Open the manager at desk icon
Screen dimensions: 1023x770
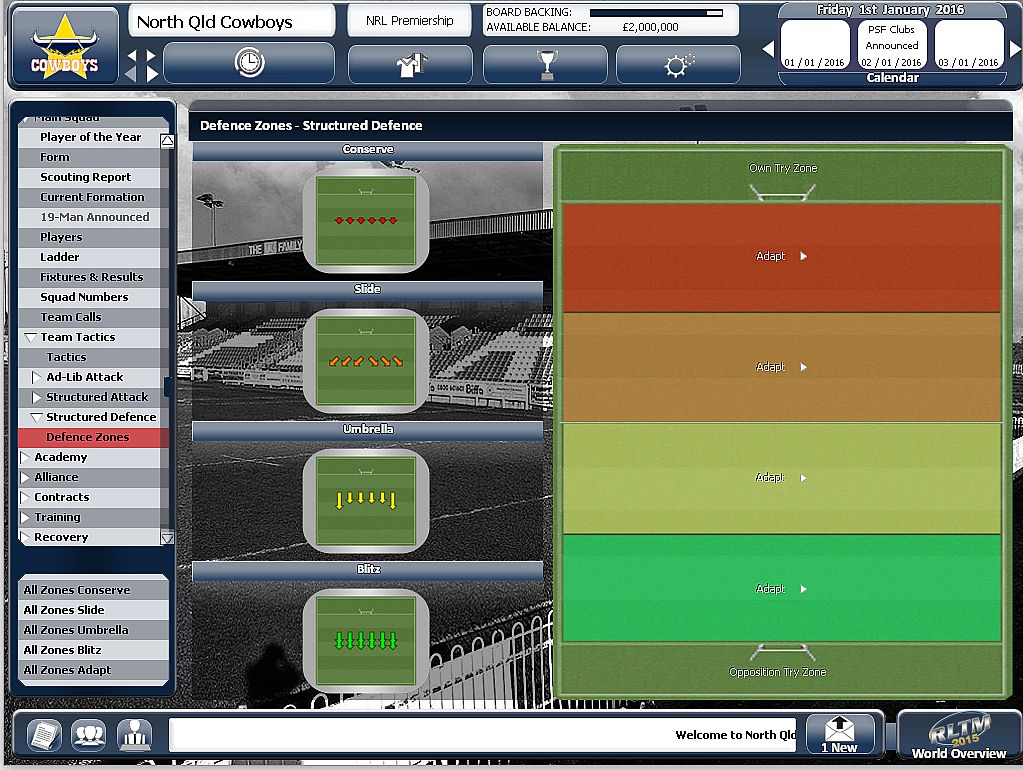coord(134,735)
